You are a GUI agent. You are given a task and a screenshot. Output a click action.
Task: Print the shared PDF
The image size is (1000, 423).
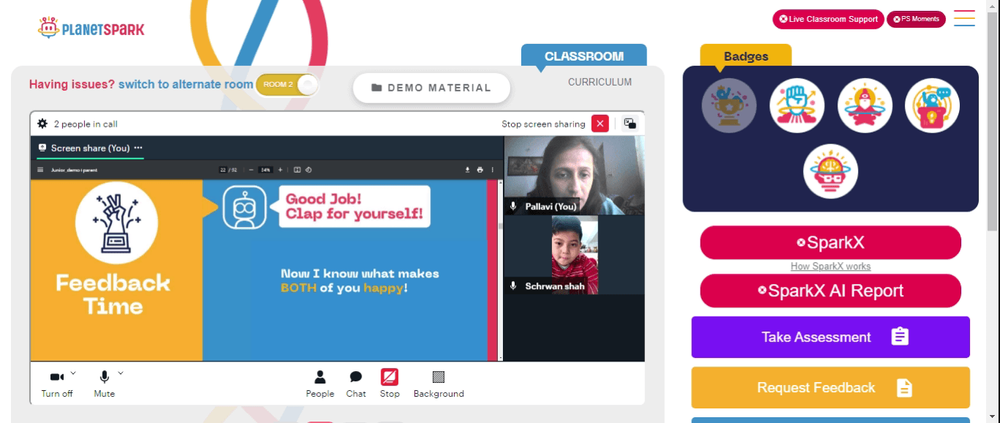(x=480, y=170)
